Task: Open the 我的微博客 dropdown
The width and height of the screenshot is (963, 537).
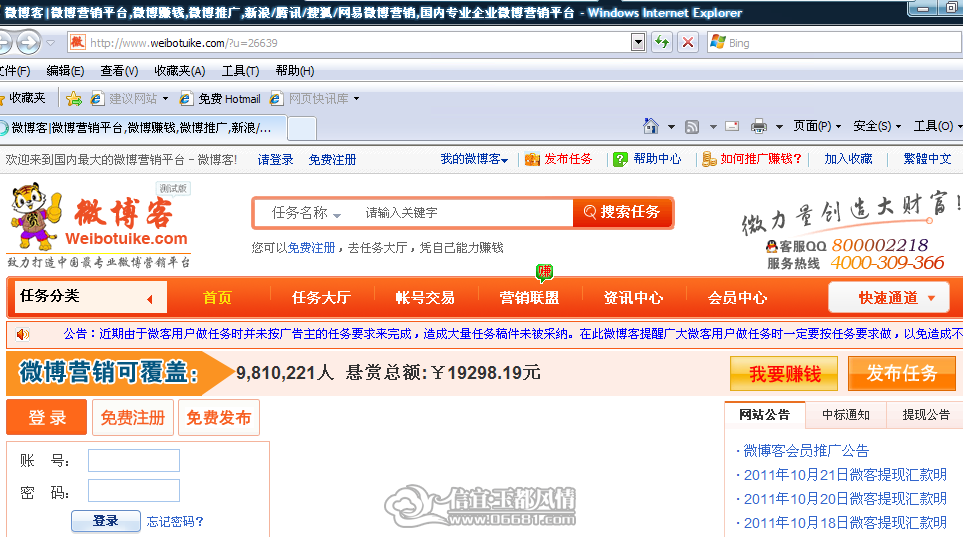Action: [474, 159]
